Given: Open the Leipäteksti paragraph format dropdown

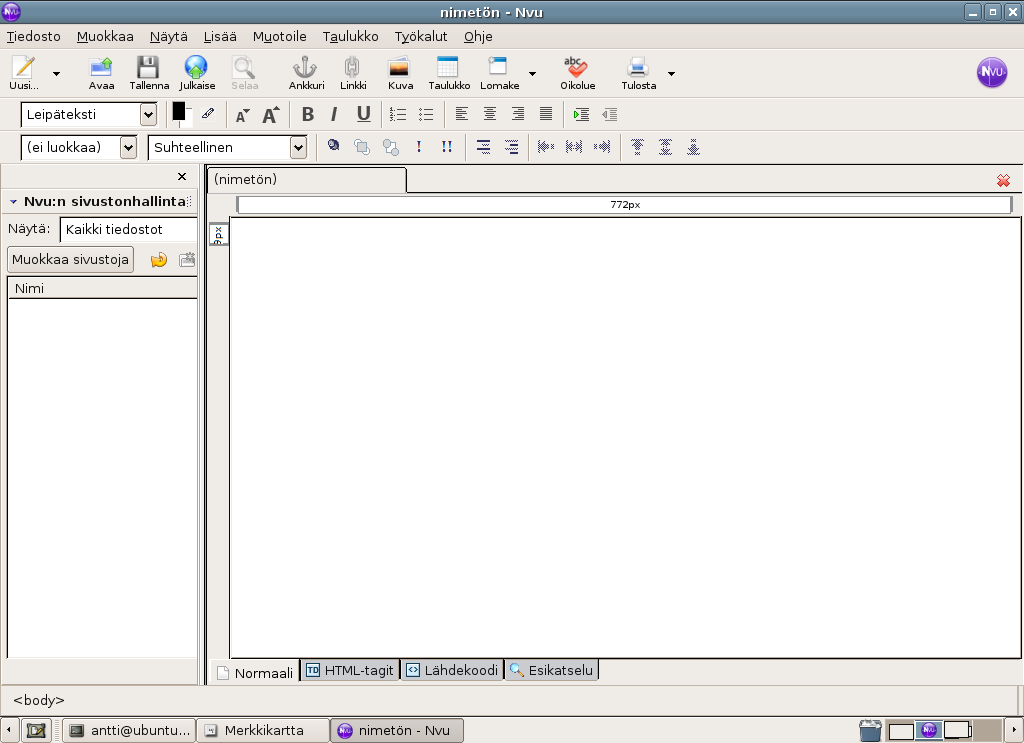Looking at the screenshot, I should [x=148, y=115].
